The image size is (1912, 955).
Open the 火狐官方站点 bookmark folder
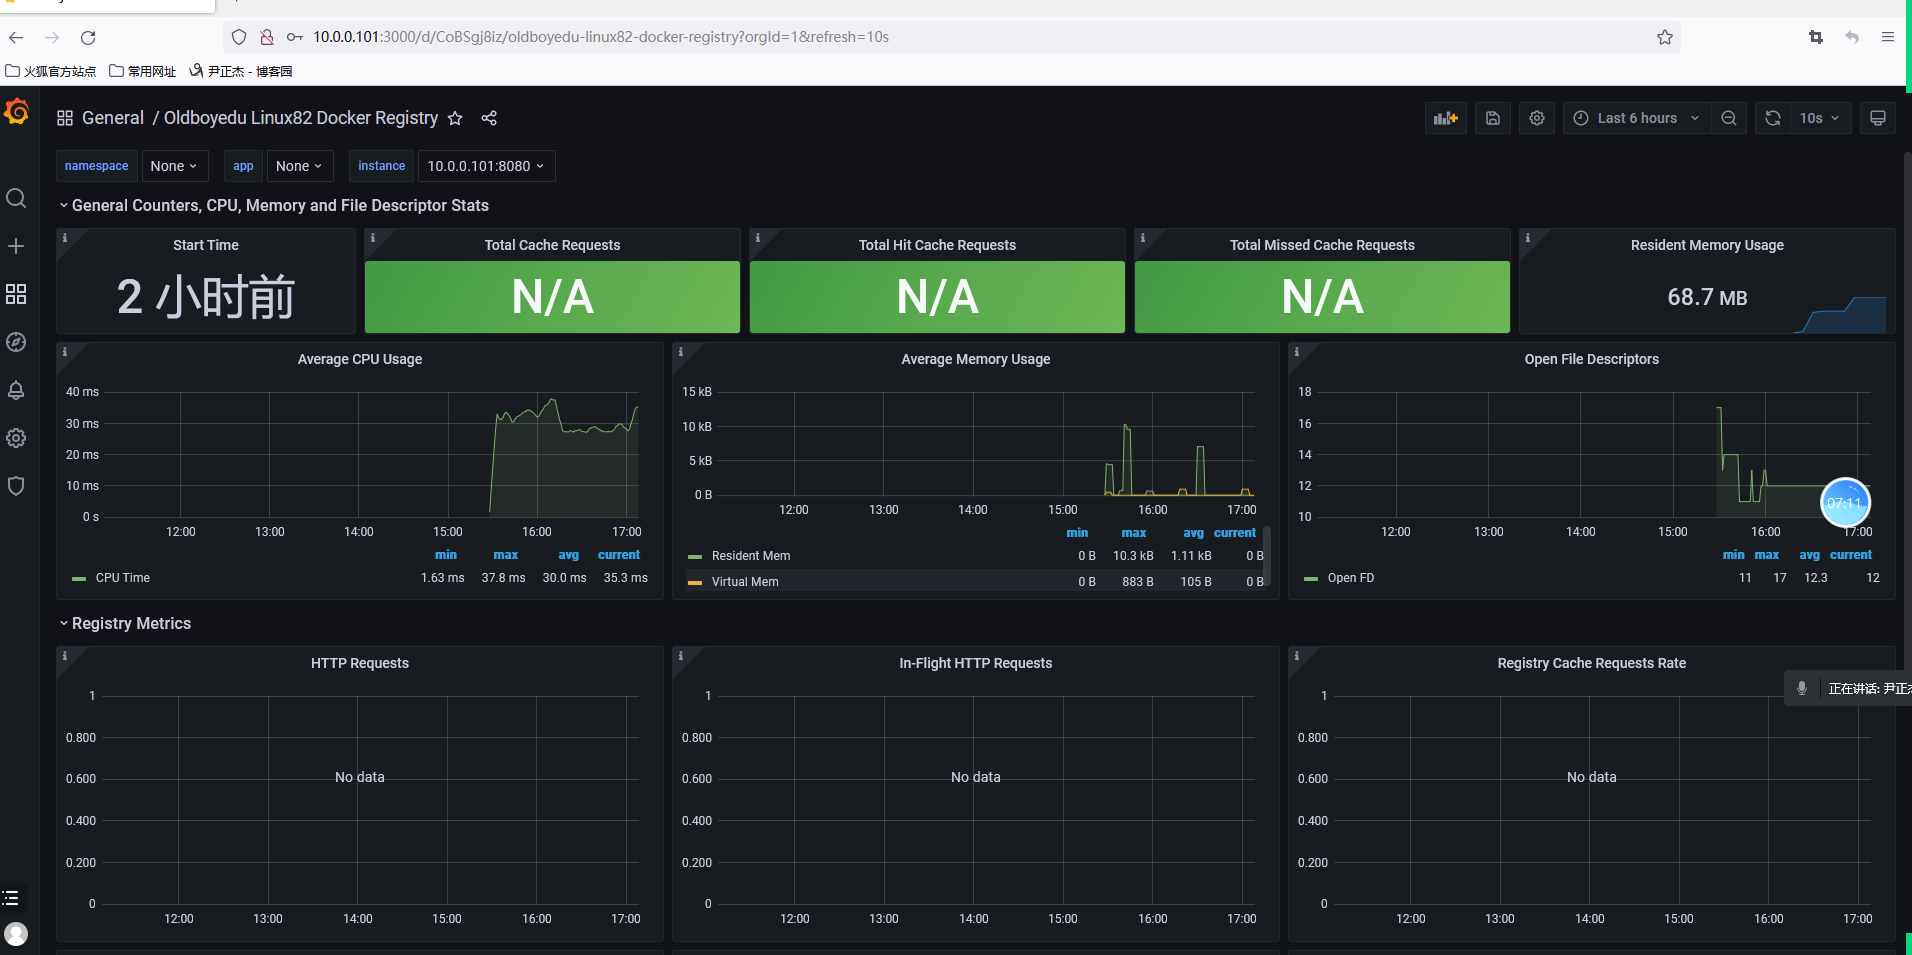51,71
